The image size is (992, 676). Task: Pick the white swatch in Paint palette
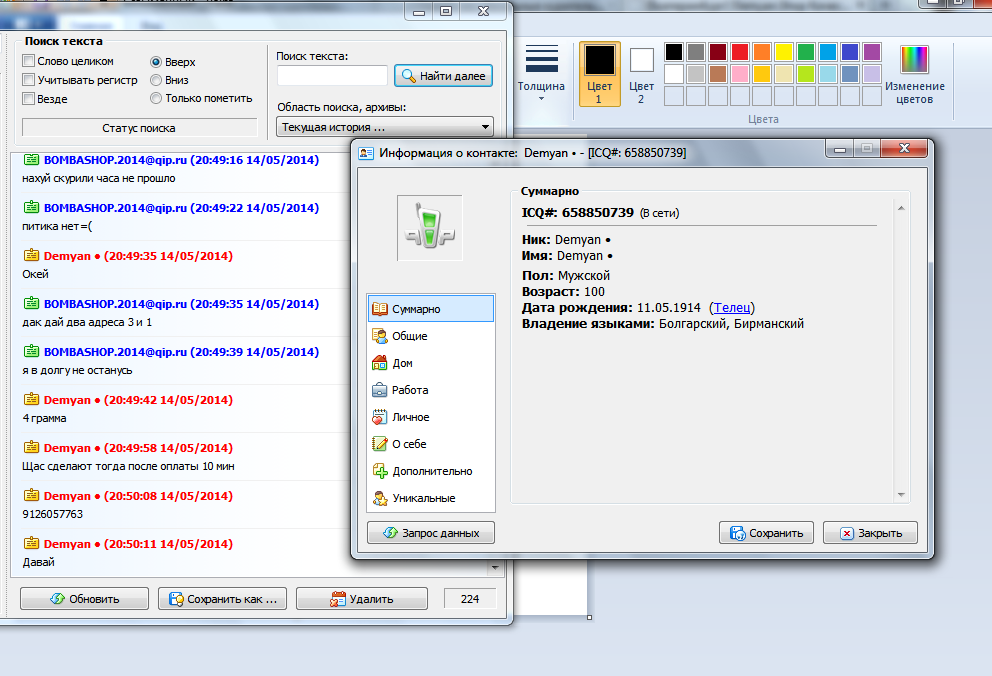click(x=674, y=74)
